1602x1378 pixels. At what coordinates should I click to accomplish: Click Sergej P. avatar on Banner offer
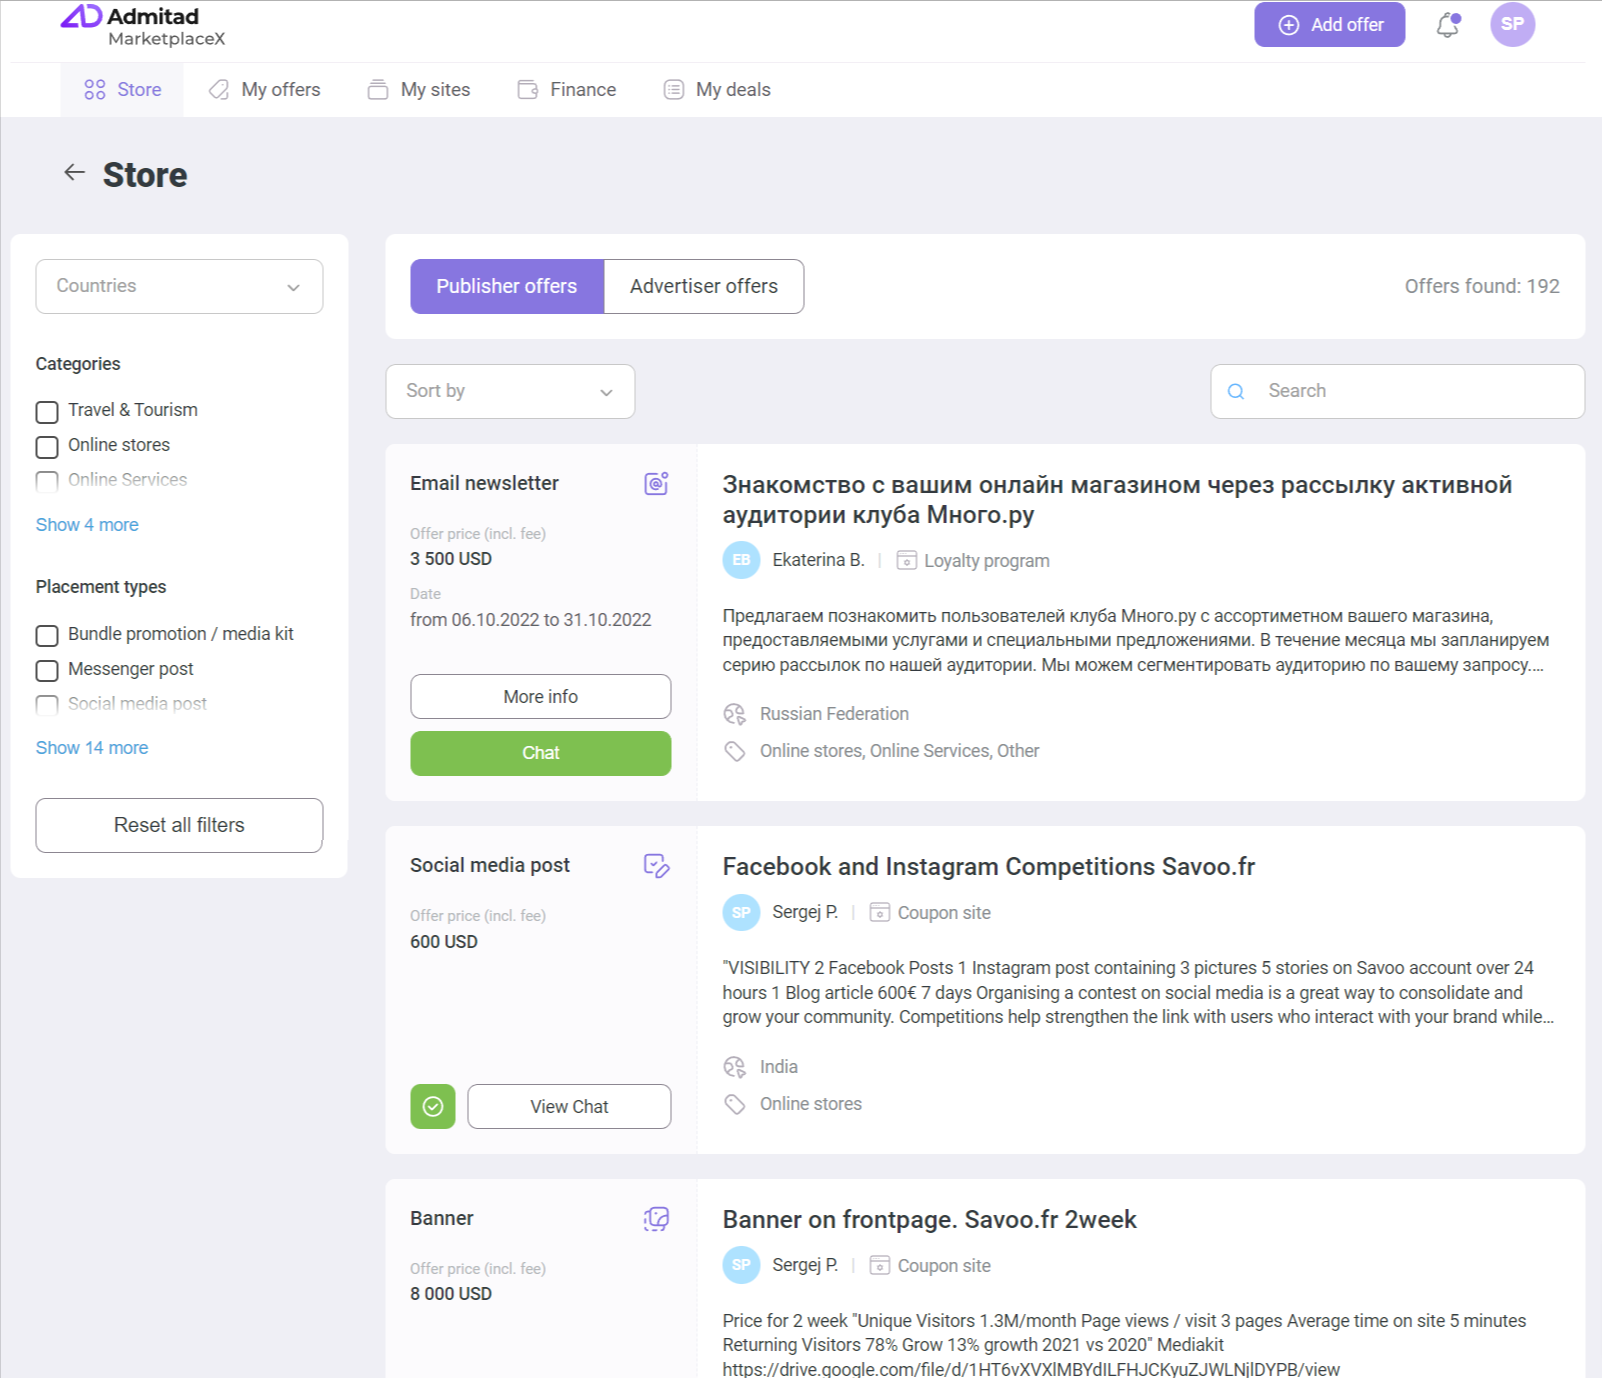click(741, 1265)
